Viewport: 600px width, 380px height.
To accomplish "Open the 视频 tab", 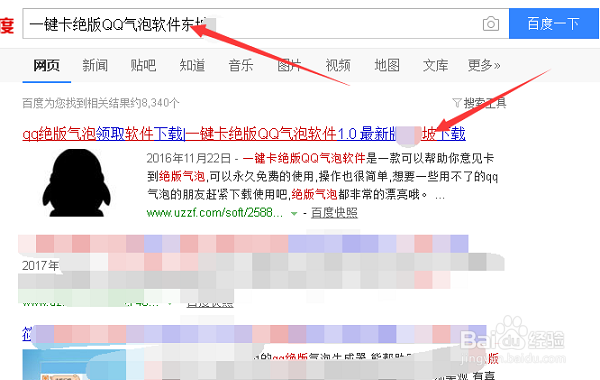I will (x=338, y=65).
